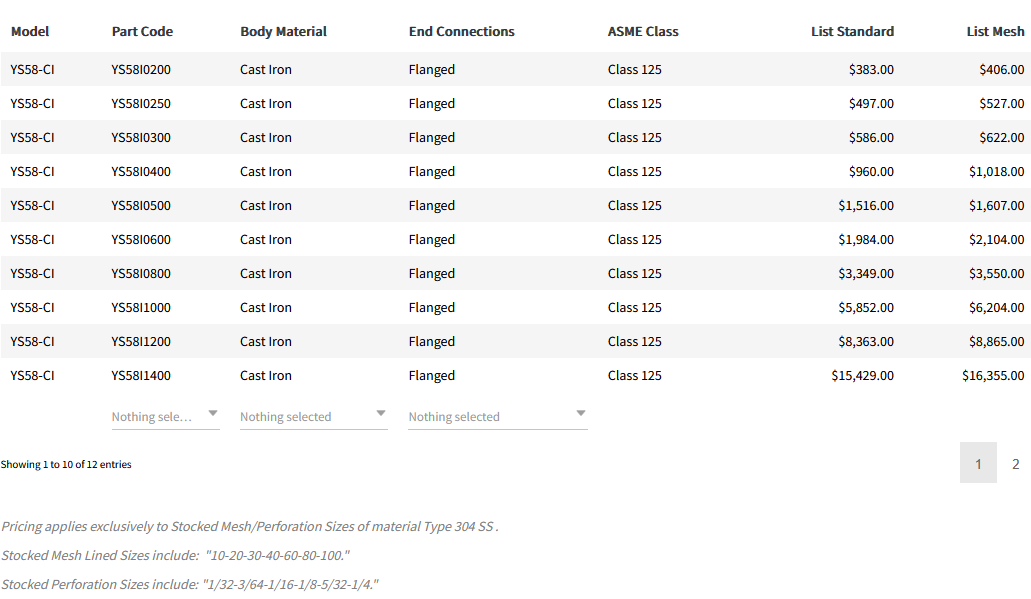Click the "Showing 1 to 10" entries text
The width and height of the screenshot is (1031, 599).
66,465
